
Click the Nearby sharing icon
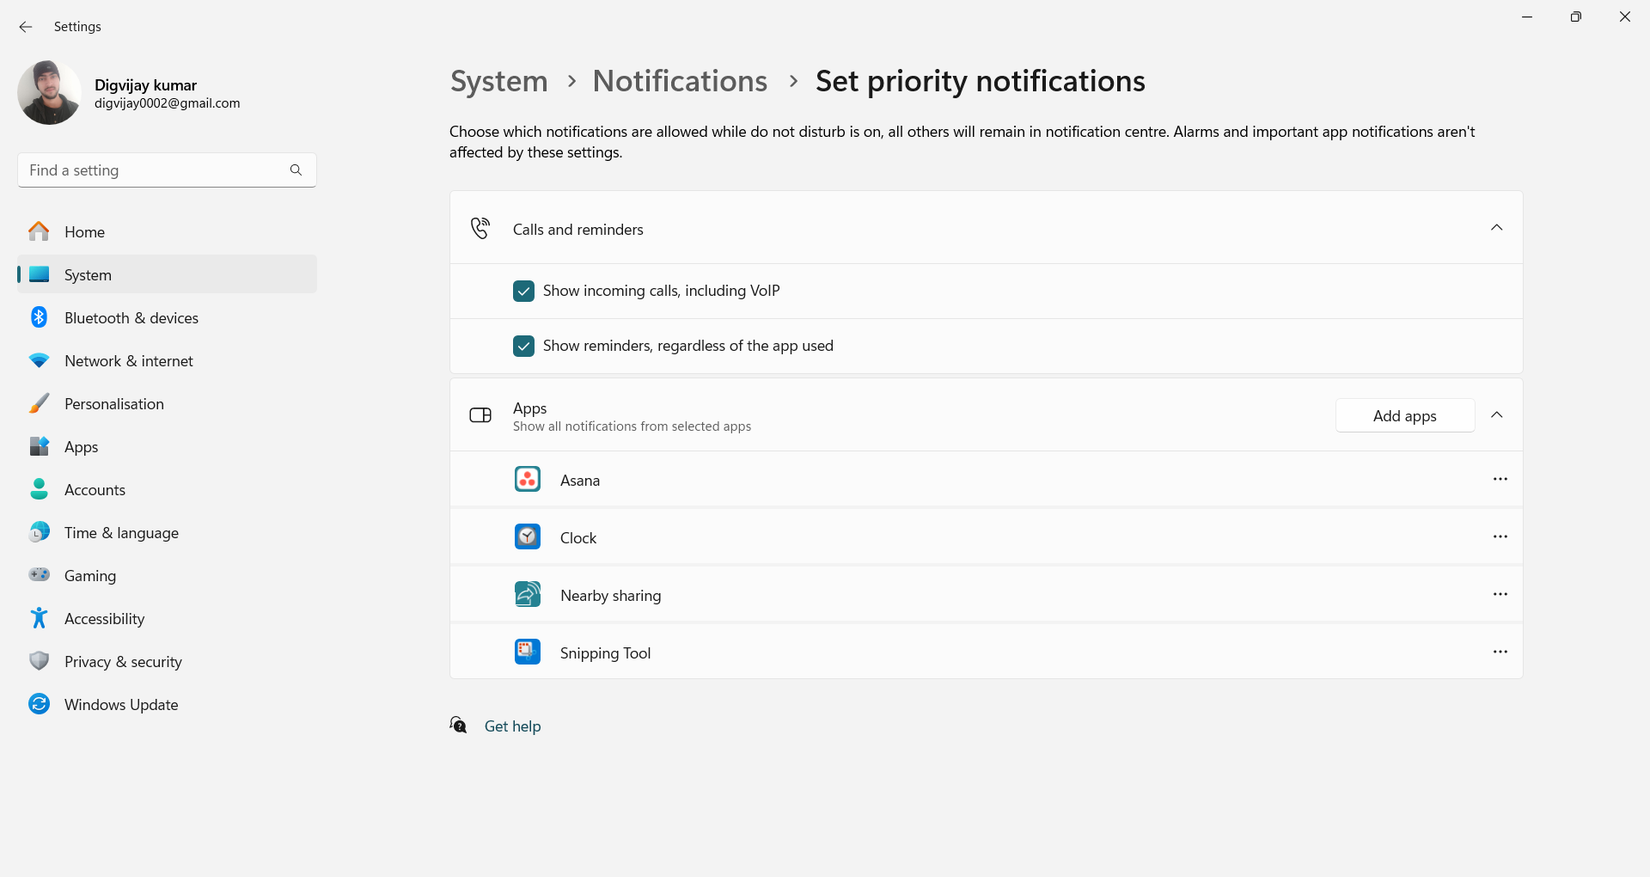527,595
